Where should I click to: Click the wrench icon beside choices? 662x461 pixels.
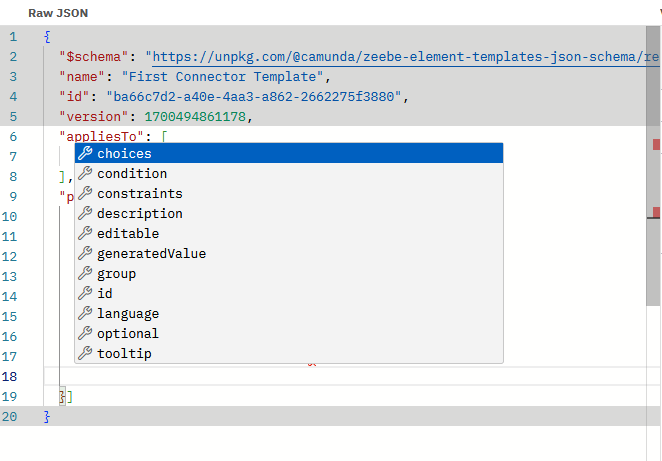click(85, 153)
